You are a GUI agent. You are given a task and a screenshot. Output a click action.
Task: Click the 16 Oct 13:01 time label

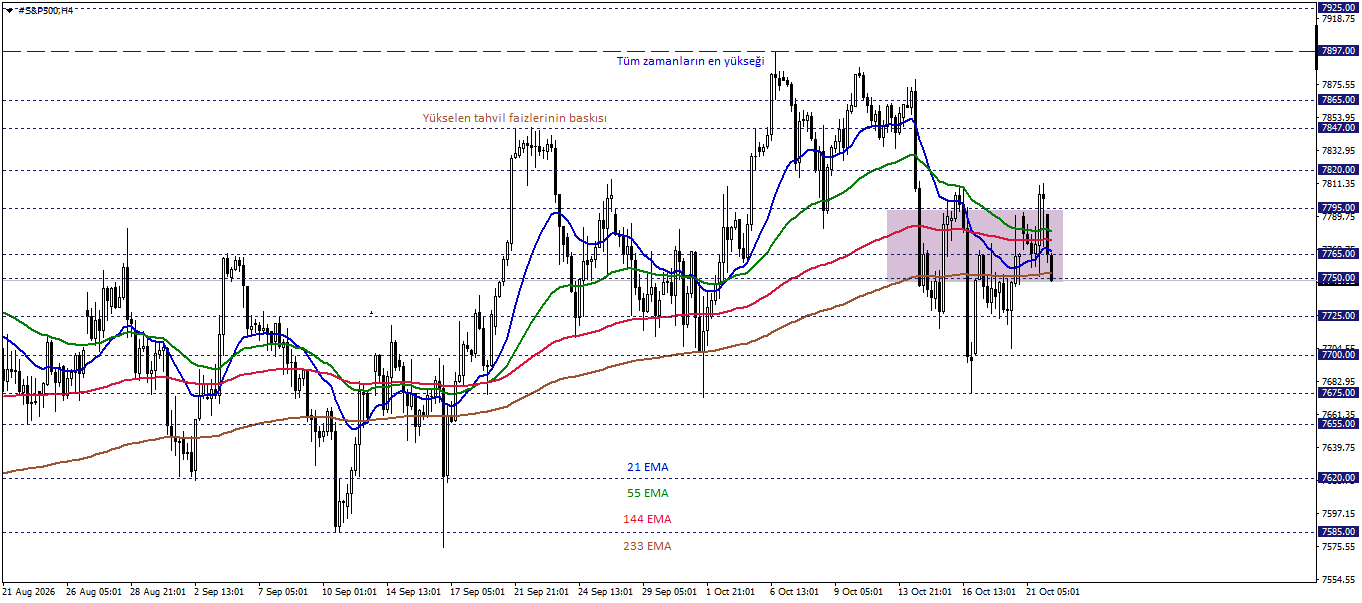click(x=989, y=592)
